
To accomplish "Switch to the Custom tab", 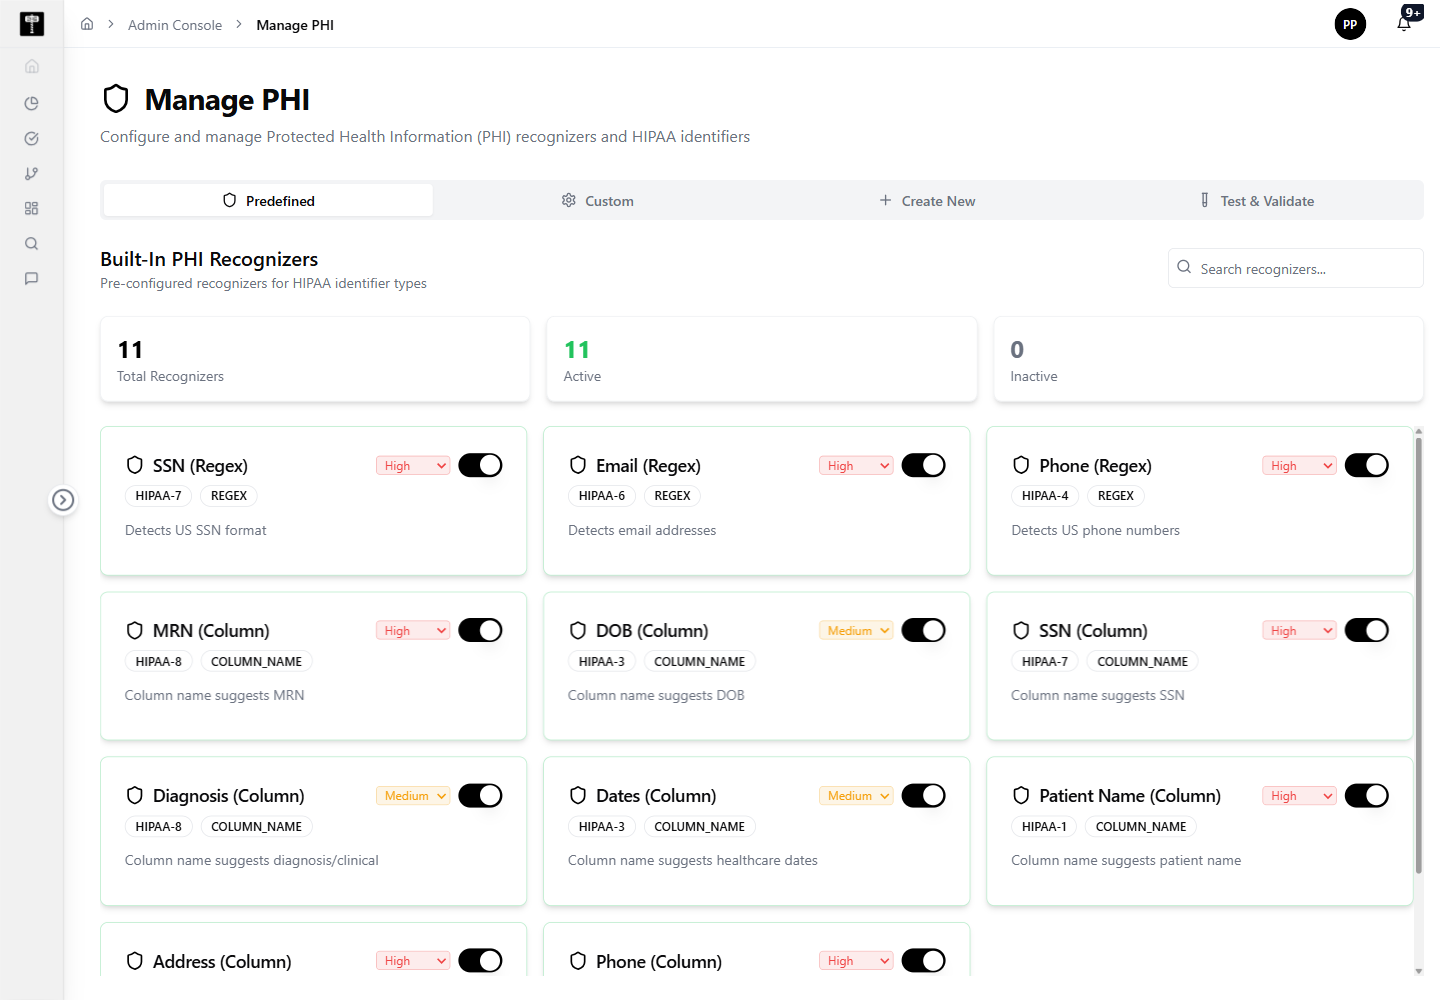I will [x=598, y=200].
